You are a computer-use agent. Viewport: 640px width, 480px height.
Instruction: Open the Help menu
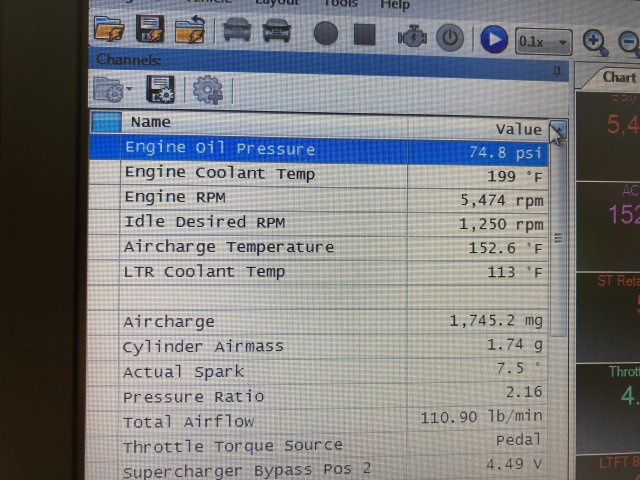(394, 5)
